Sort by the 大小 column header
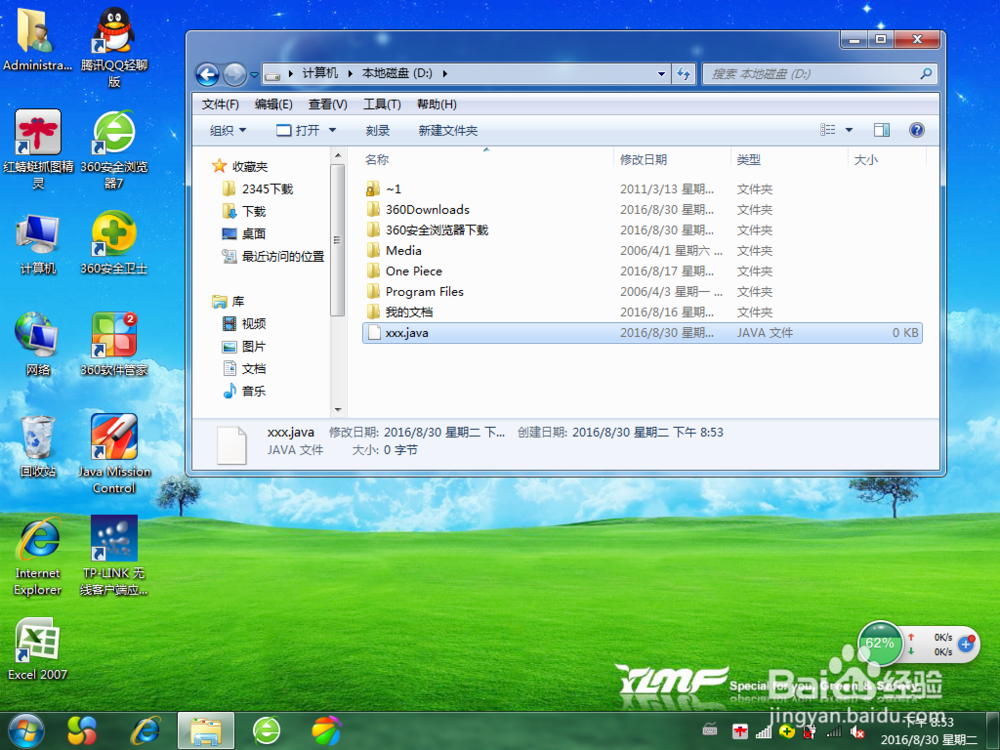This screenshot has width=1000, height=750. (866, 159)
